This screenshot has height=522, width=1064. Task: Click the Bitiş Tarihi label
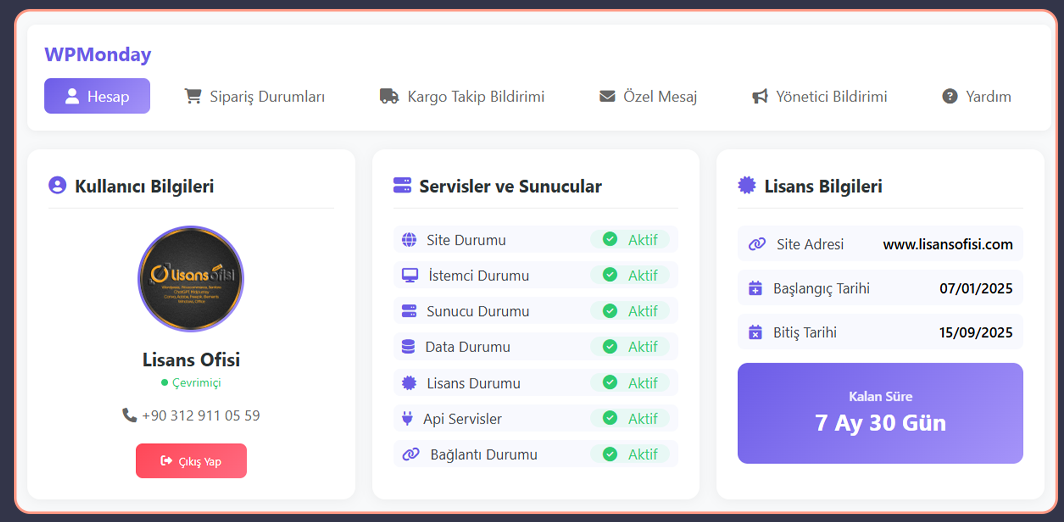805,333
